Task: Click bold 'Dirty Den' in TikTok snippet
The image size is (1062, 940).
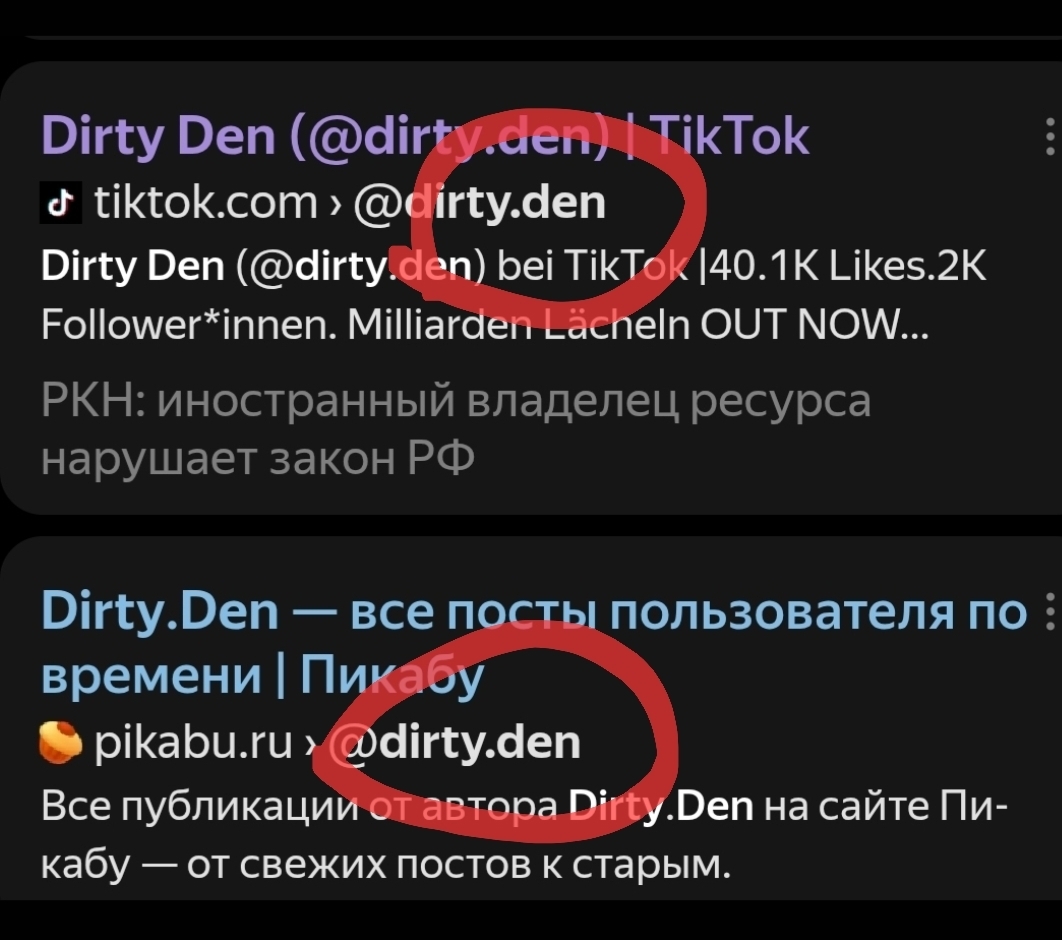Action: (133, 265)
